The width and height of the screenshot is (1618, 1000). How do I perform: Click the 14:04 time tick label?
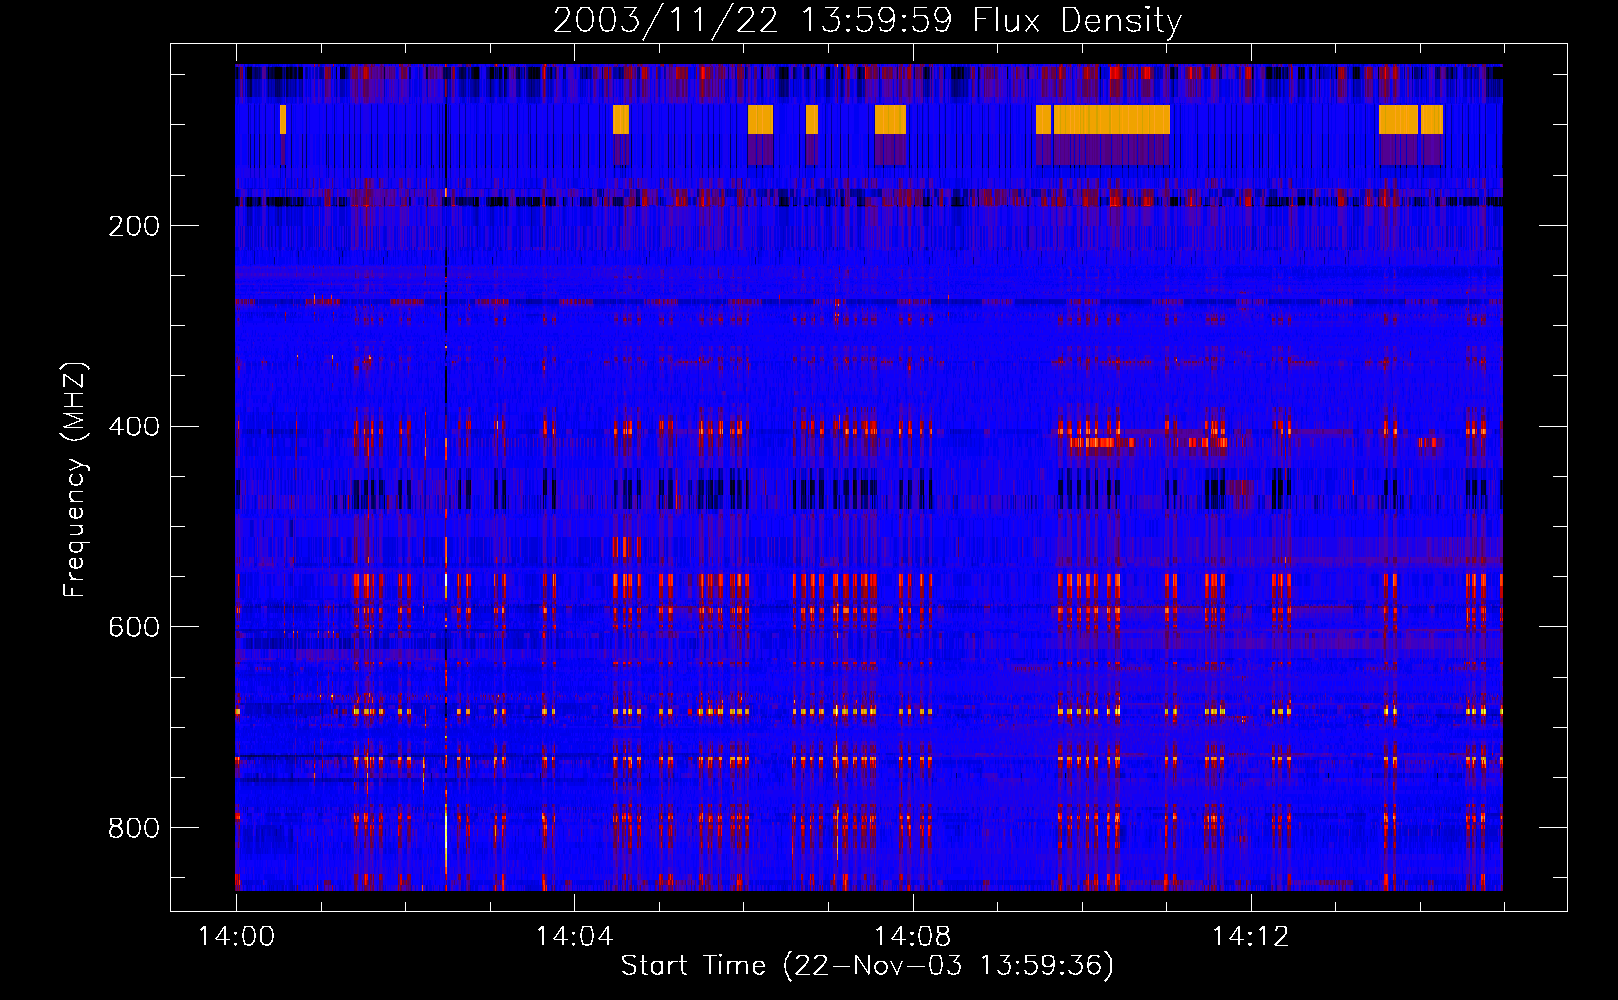(x=574, y=936)
